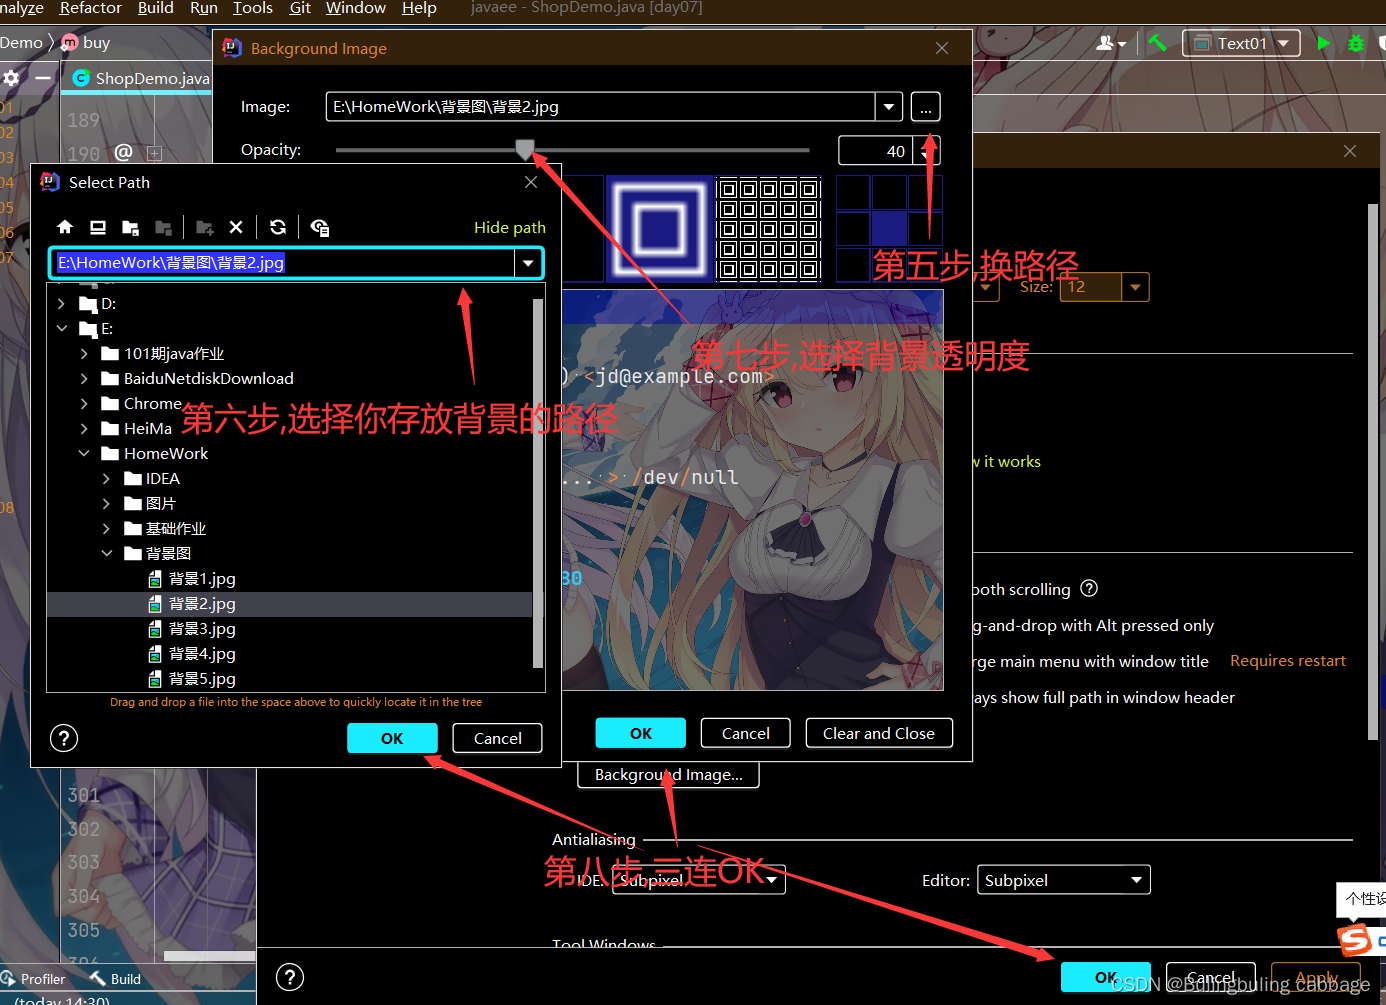Collapse the panel with the minus icon
The image size is (1386, 1005).
click(x=43, y=77)
